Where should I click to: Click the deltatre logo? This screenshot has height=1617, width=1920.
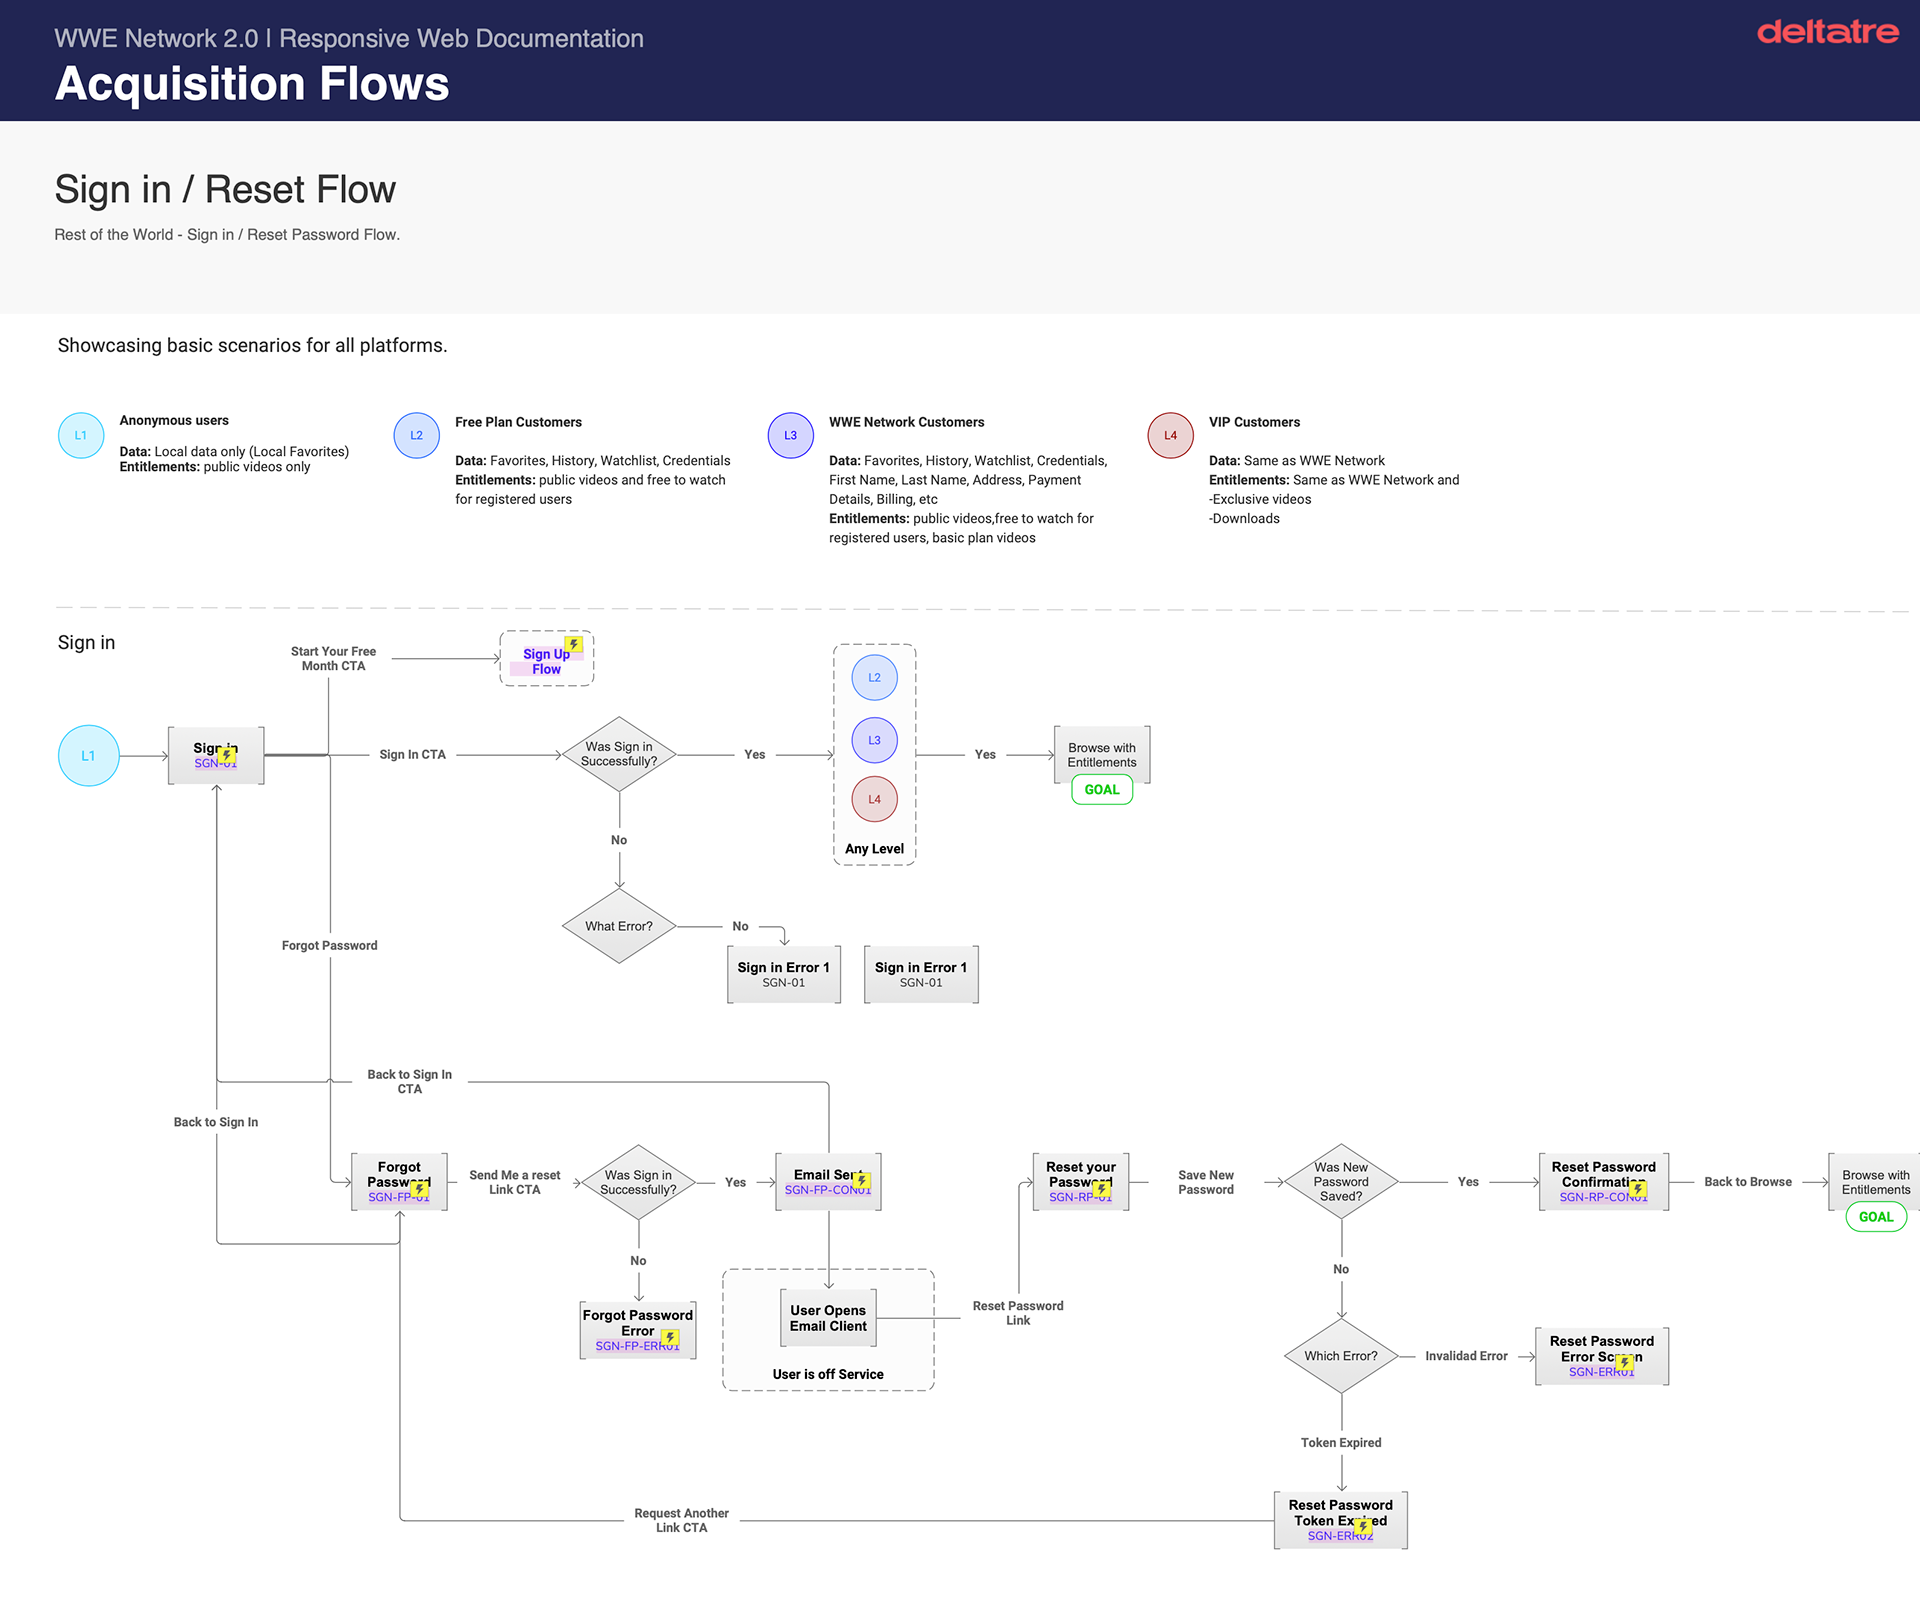click(x=1827, y=32)
